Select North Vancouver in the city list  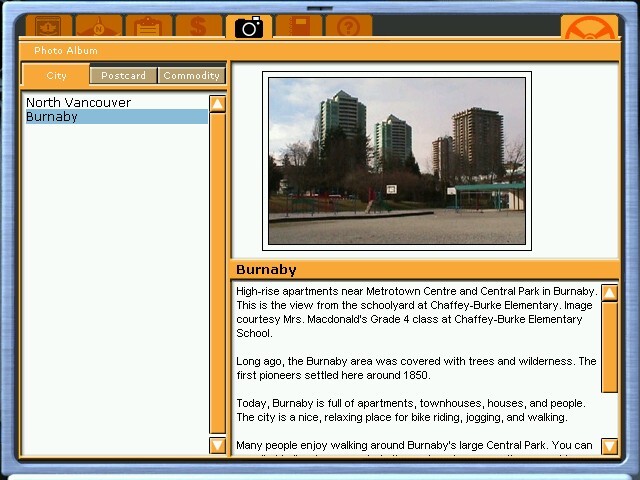(117, 102)
